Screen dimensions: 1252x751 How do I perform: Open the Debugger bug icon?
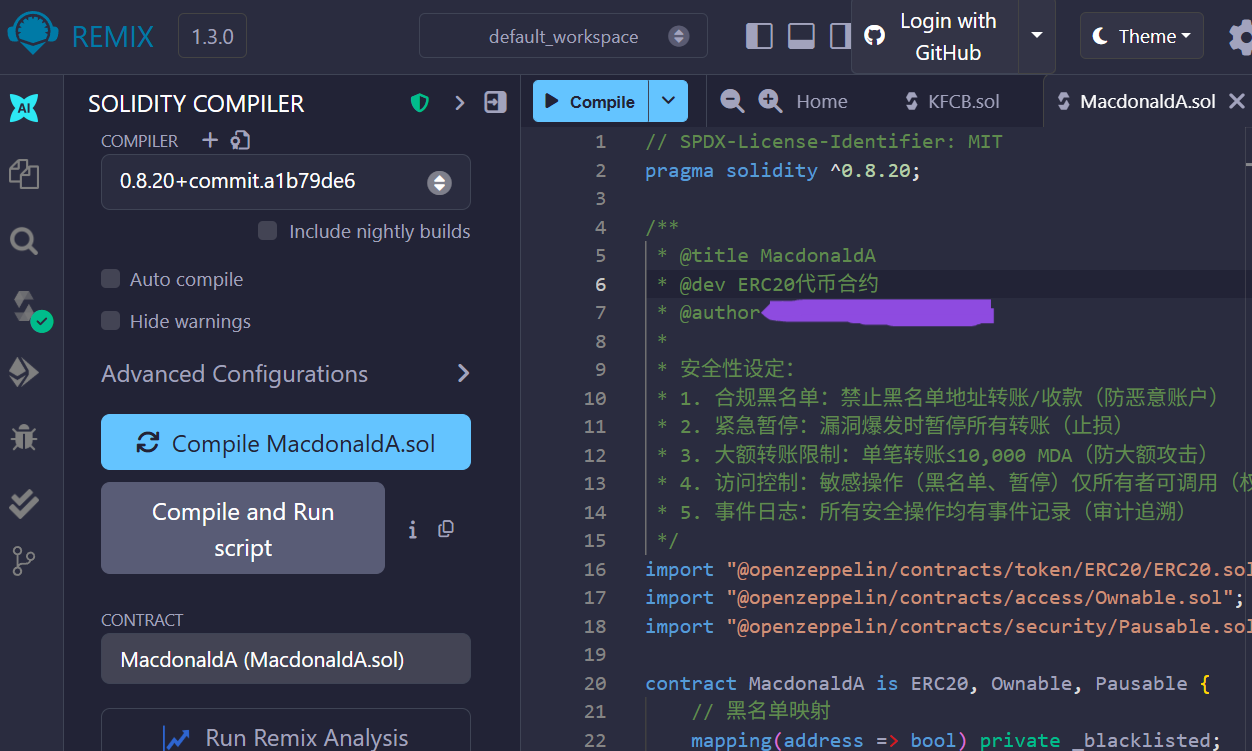pyautogui.click(x=24, y=437)
